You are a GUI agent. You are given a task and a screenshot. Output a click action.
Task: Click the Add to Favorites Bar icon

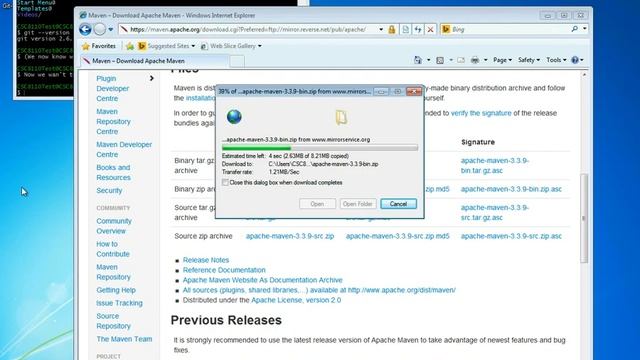click(x=130, y=46)
